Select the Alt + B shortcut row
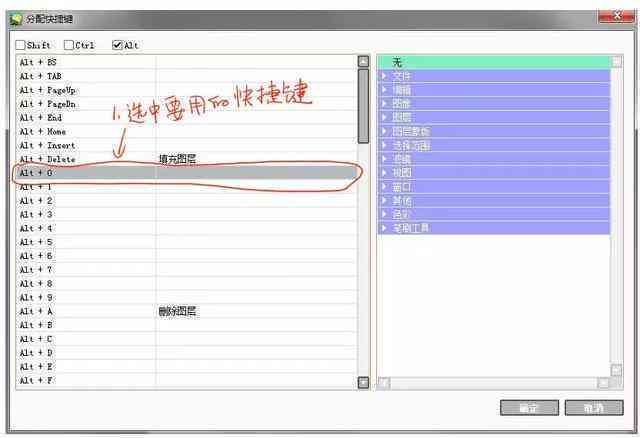 pyautogui.click(x=187, y=325)
